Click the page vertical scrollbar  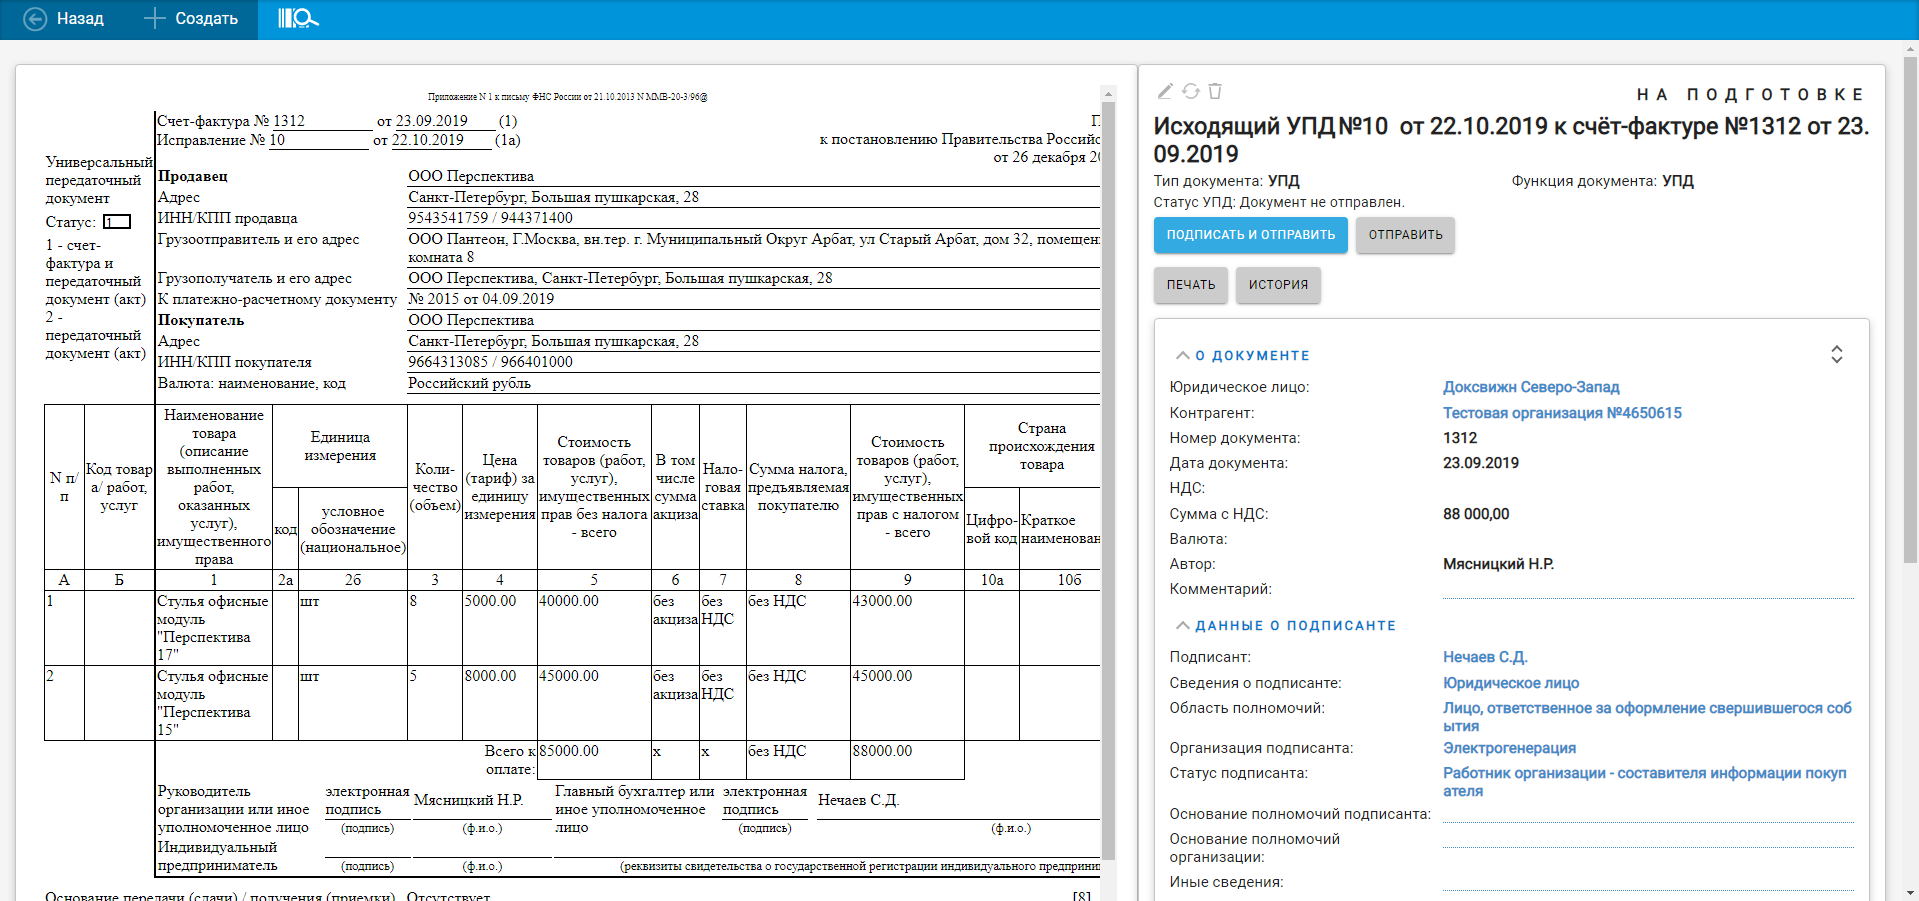(x=1911, y=310)
